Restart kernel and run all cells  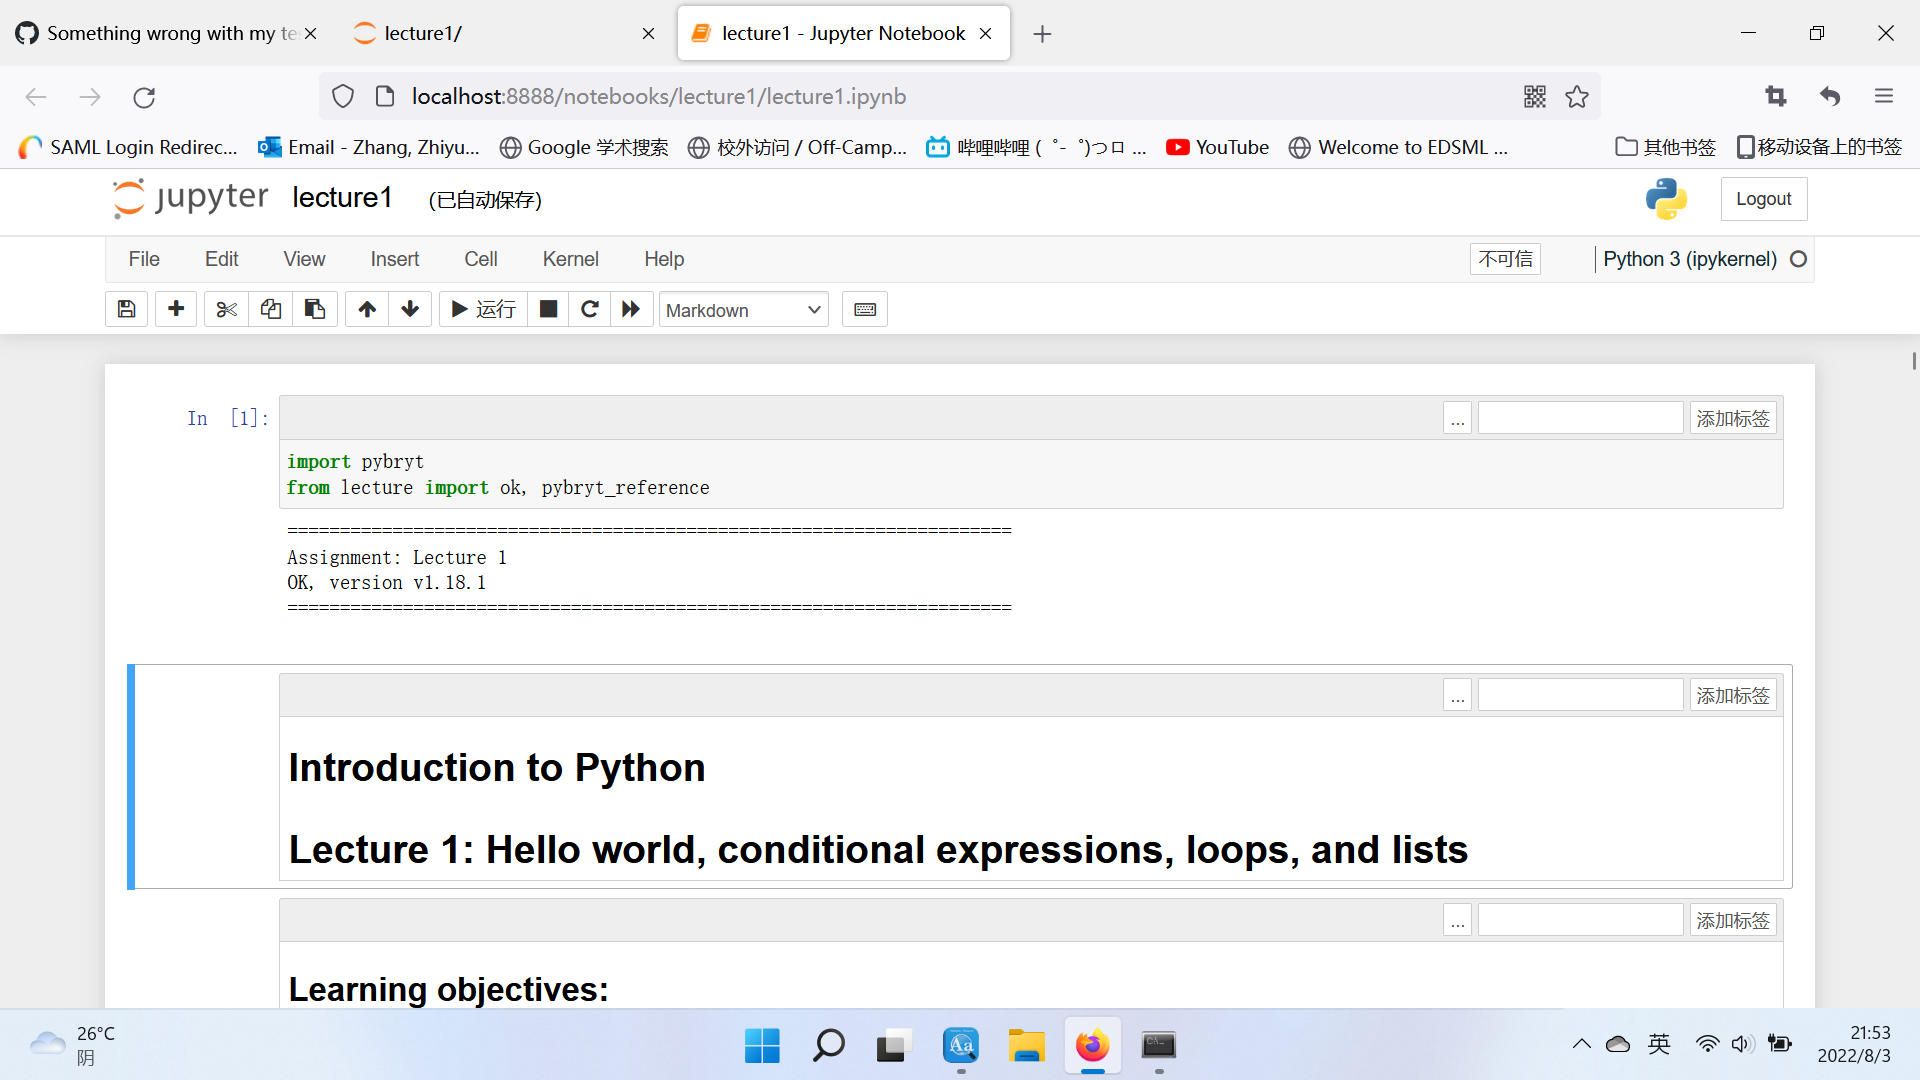[631, 309]
